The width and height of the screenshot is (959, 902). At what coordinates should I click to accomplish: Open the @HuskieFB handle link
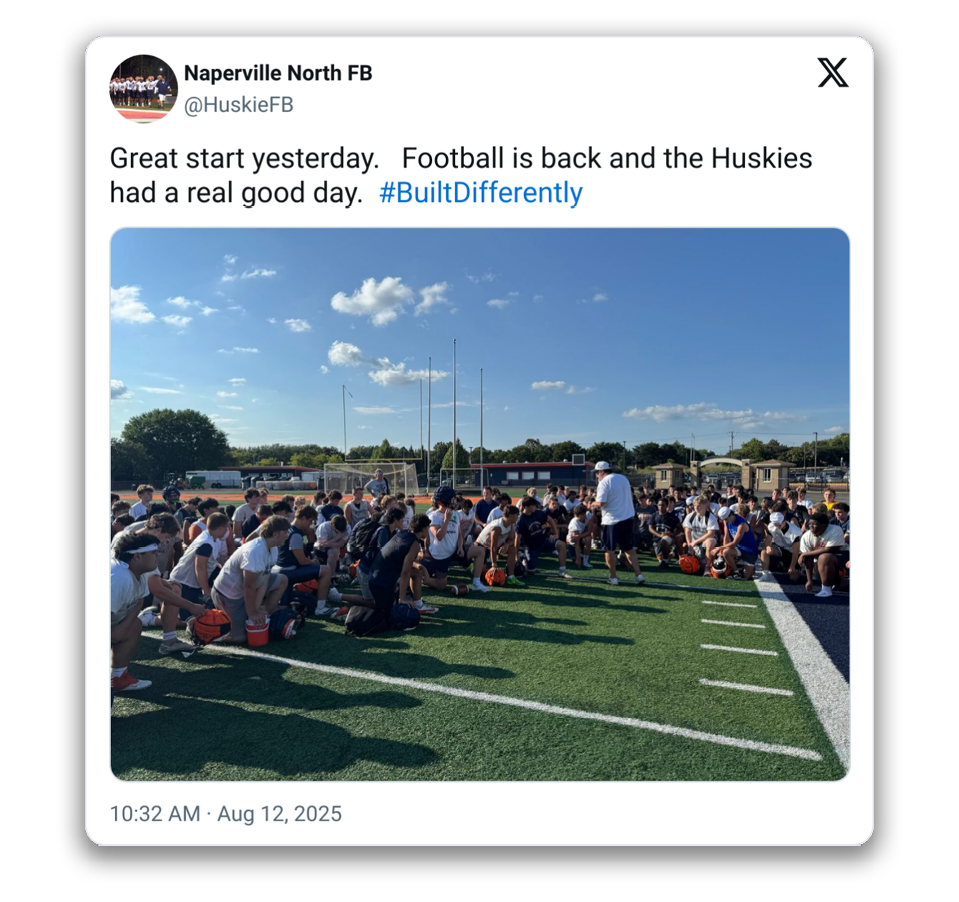pos(239,105)
